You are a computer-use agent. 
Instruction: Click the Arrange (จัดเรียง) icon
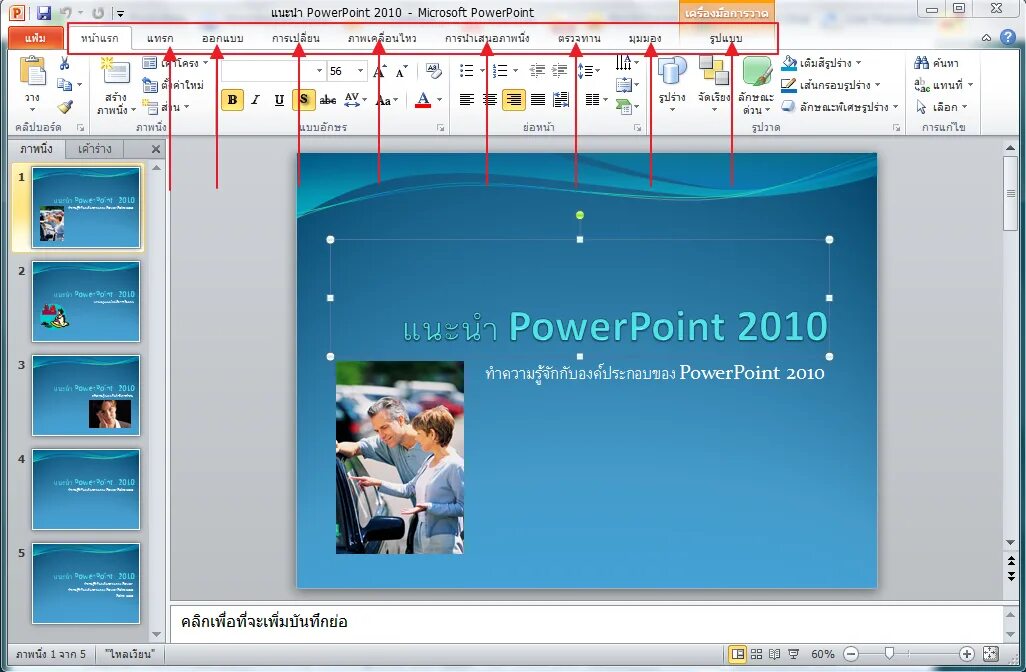[713, 71]
